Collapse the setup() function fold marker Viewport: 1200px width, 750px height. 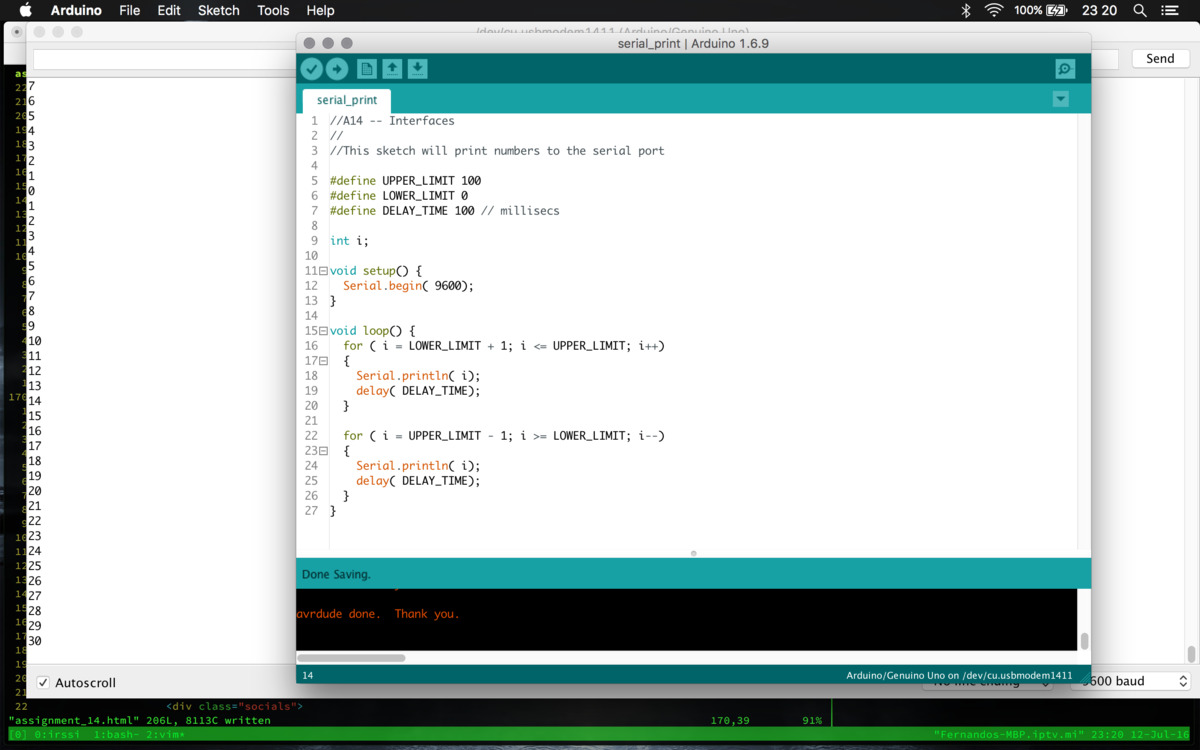click(x=323, y=271)
